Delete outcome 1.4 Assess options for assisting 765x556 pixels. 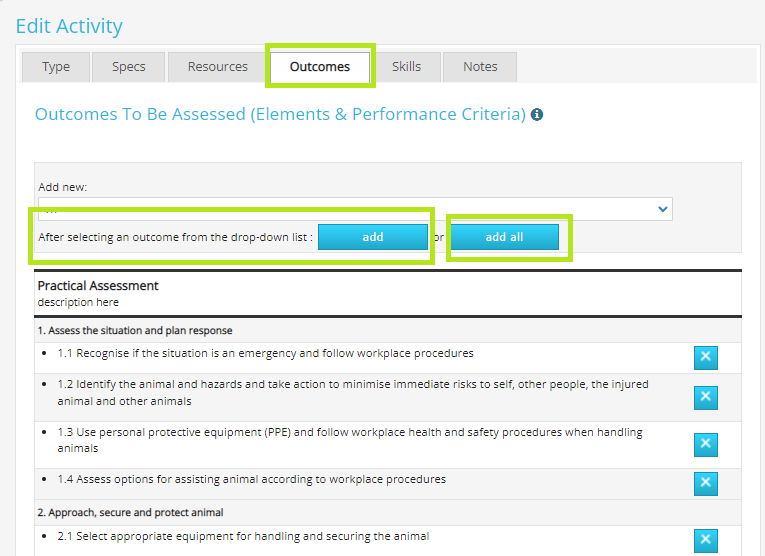[705, 484]
